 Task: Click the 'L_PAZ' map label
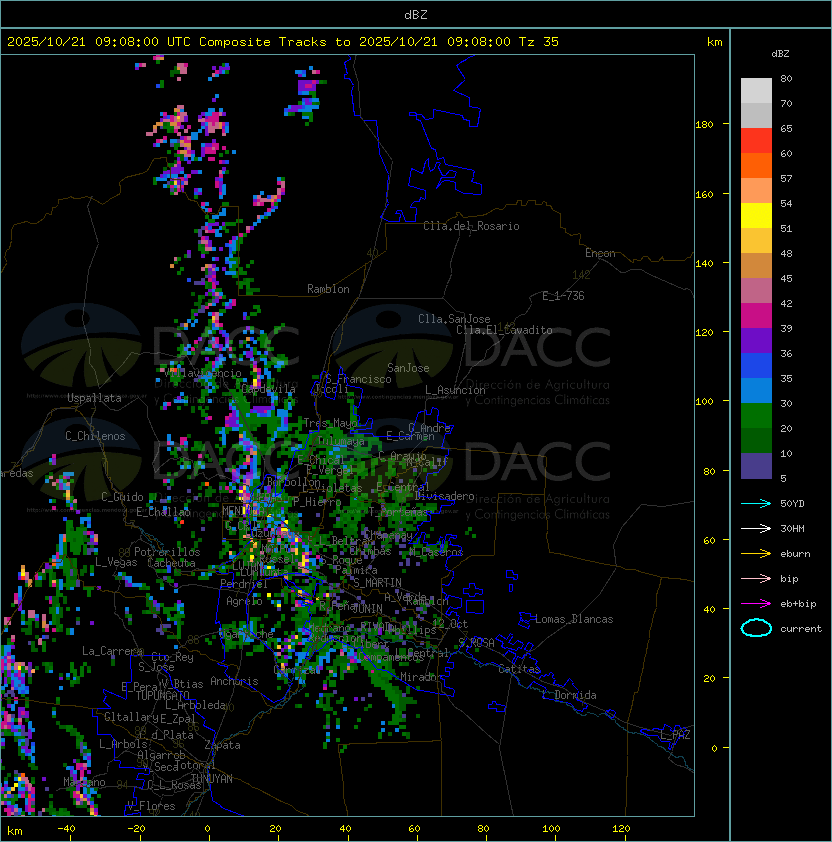(x=675, y=735)
